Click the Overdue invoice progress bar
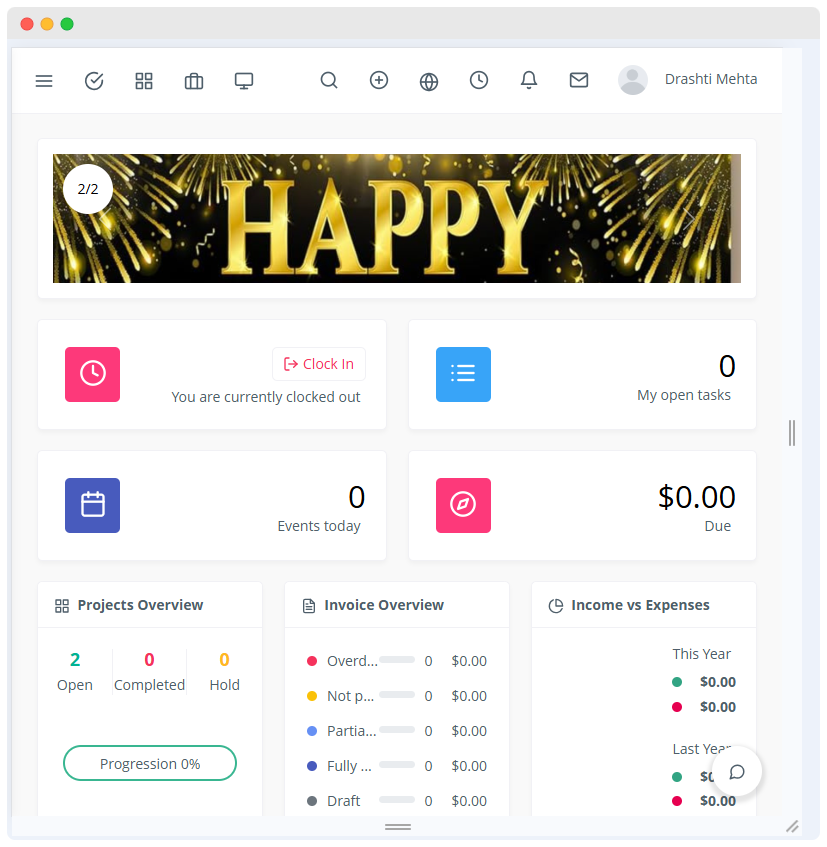Image resolution: width=827 pixels, height=847 pixels. point(397,660)
